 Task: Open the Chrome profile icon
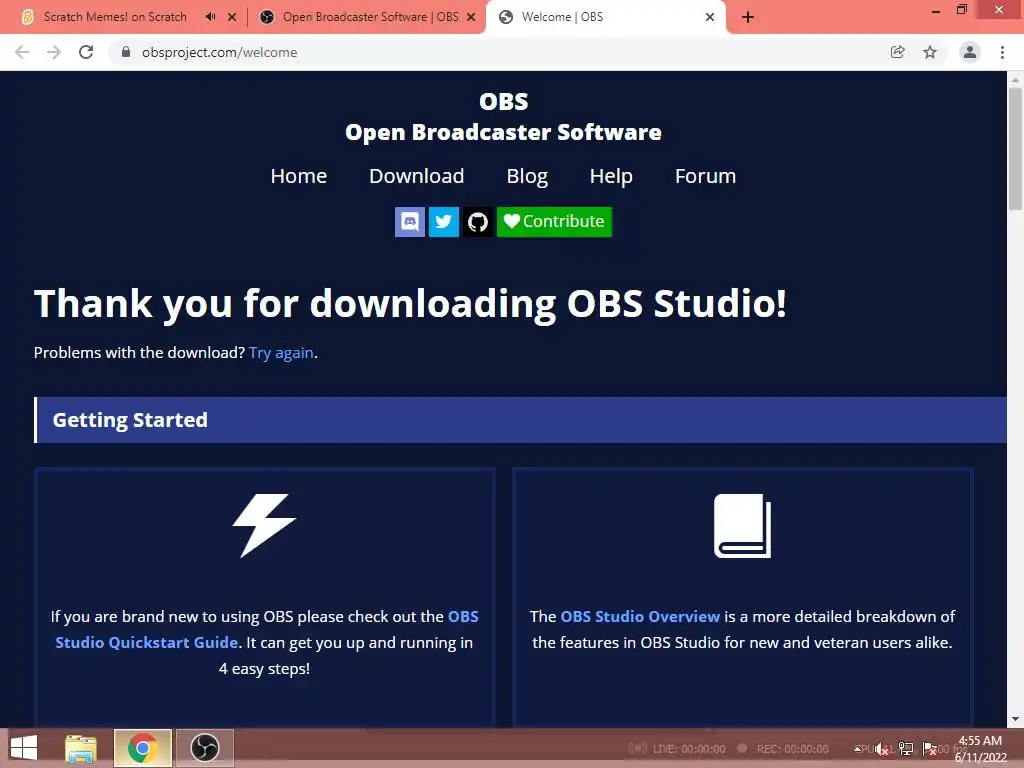click(x=970, y=52)
